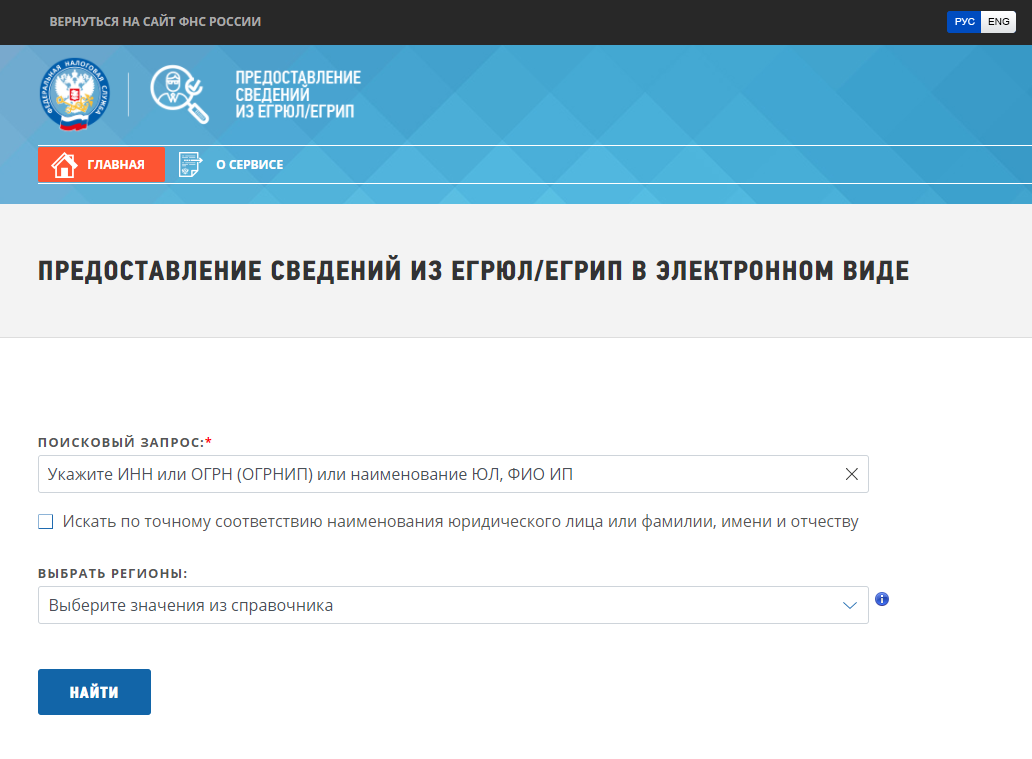
Task: Open the blue info icon near regions
Action: [x=881, y=598]
